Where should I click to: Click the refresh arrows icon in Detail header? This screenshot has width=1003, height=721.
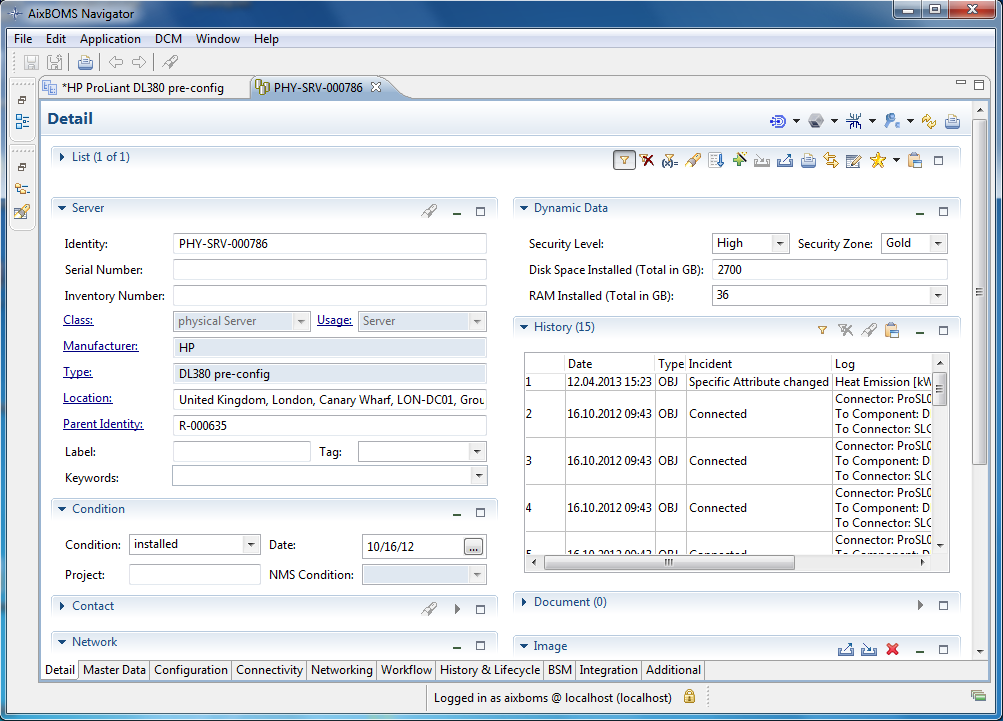929,121
